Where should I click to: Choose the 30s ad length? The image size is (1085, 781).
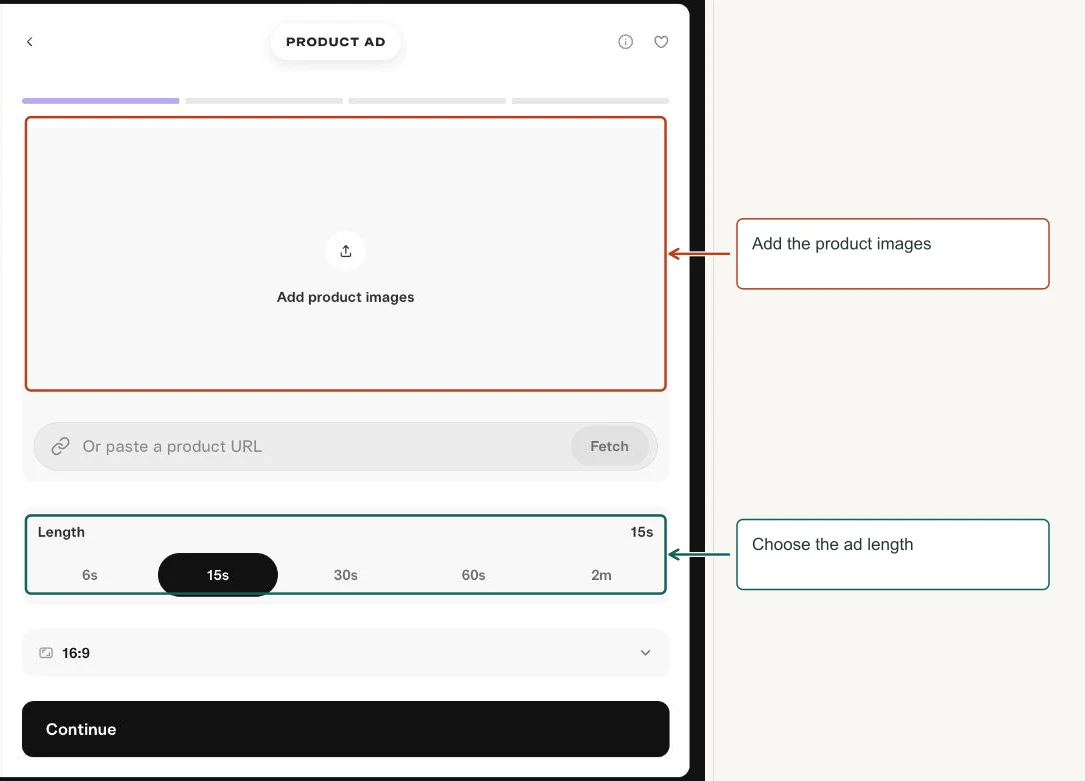coord(346,575)
